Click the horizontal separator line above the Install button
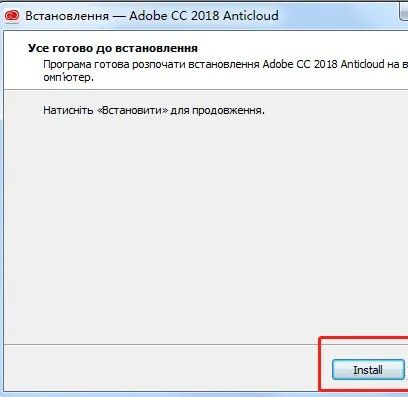 (161, 344)
